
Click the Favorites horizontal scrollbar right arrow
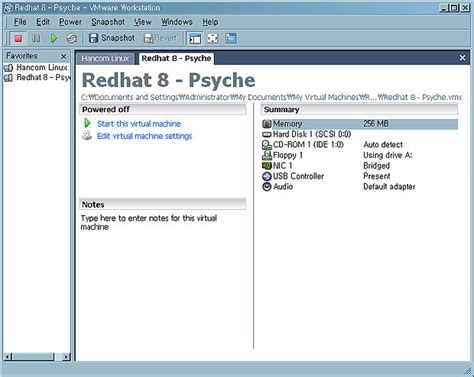[66, 357]
